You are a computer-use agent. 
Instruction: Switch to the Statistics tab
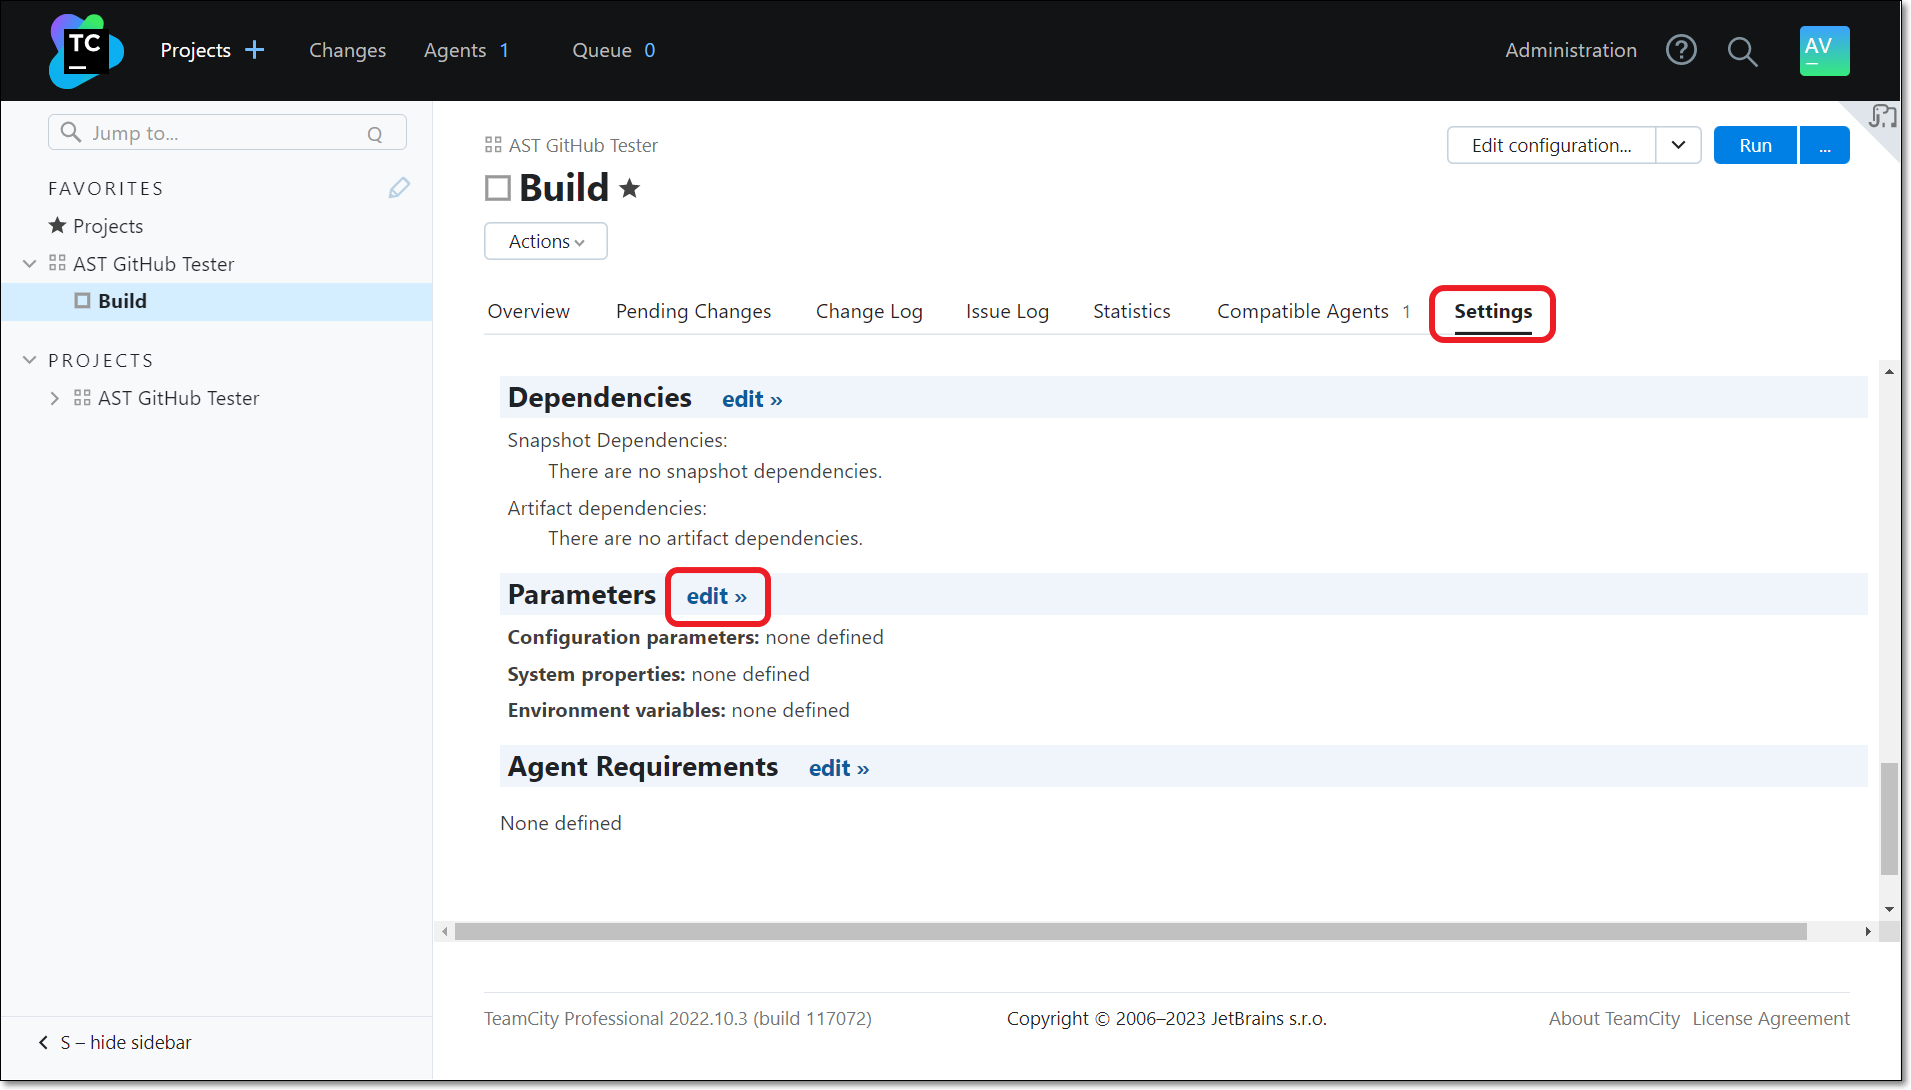click(x=1131, y=311)
